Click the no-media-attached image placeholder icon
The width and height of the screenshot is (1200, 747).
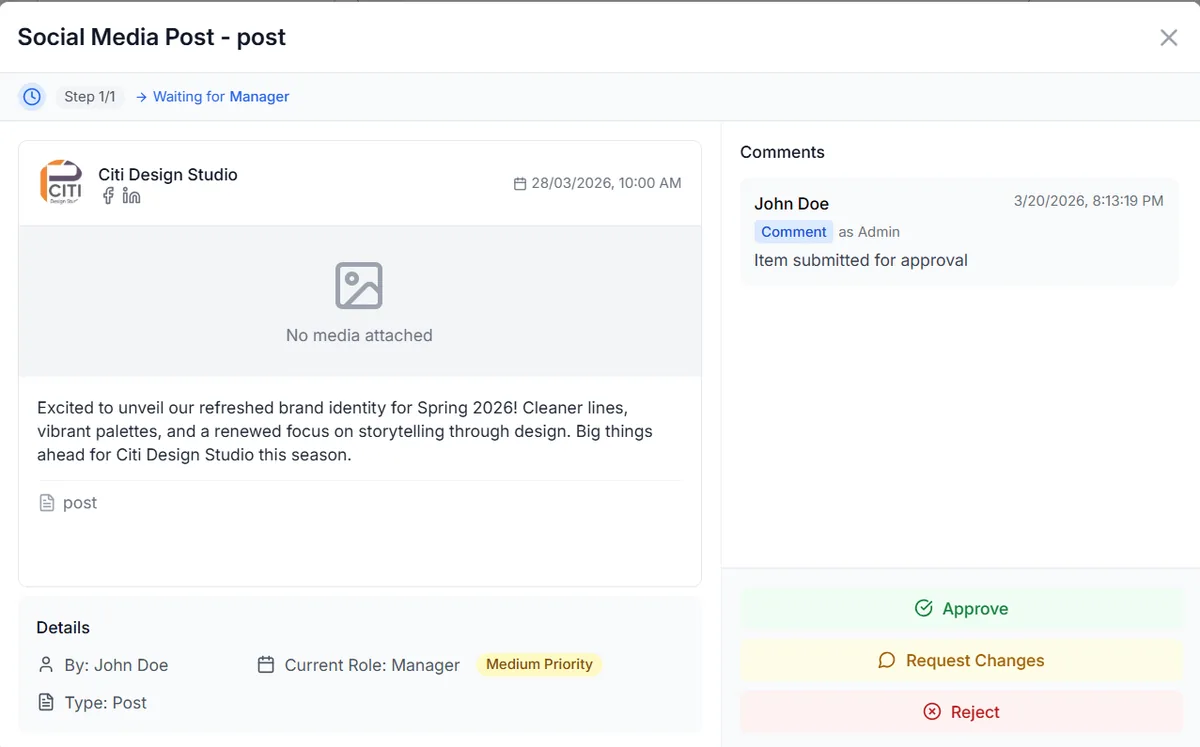tap(359, 285)
